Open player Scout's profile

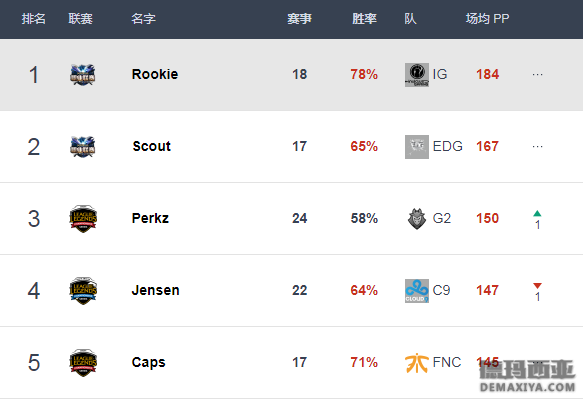tap(152, 146)
